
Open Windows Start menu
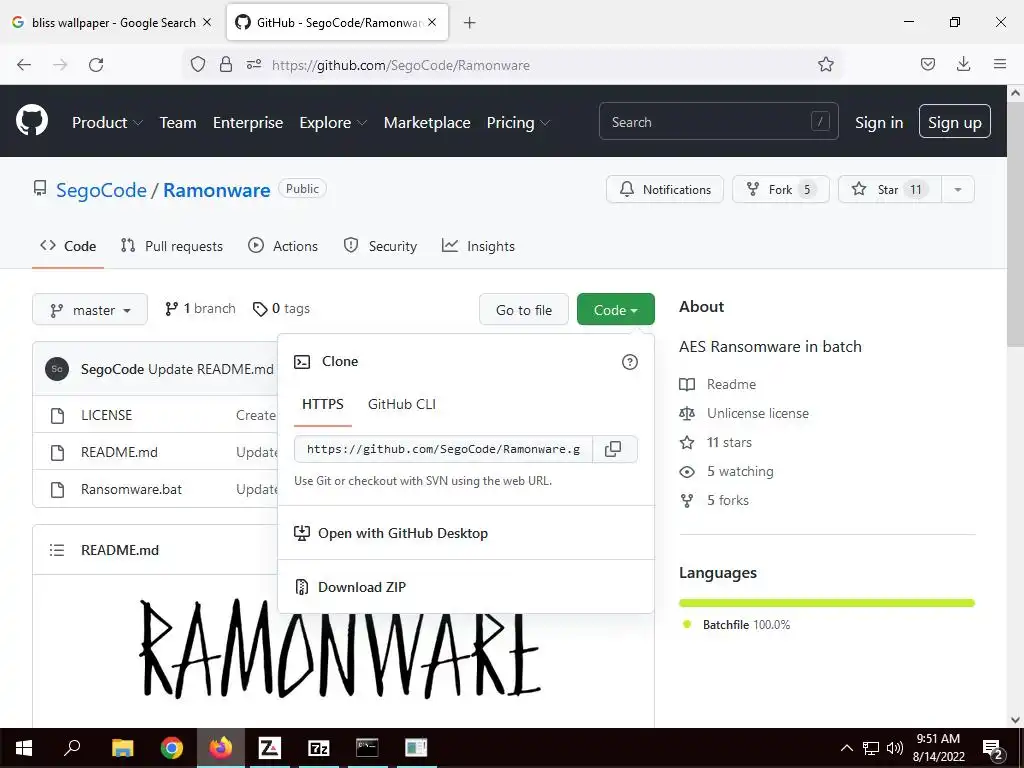click(24, 748)
